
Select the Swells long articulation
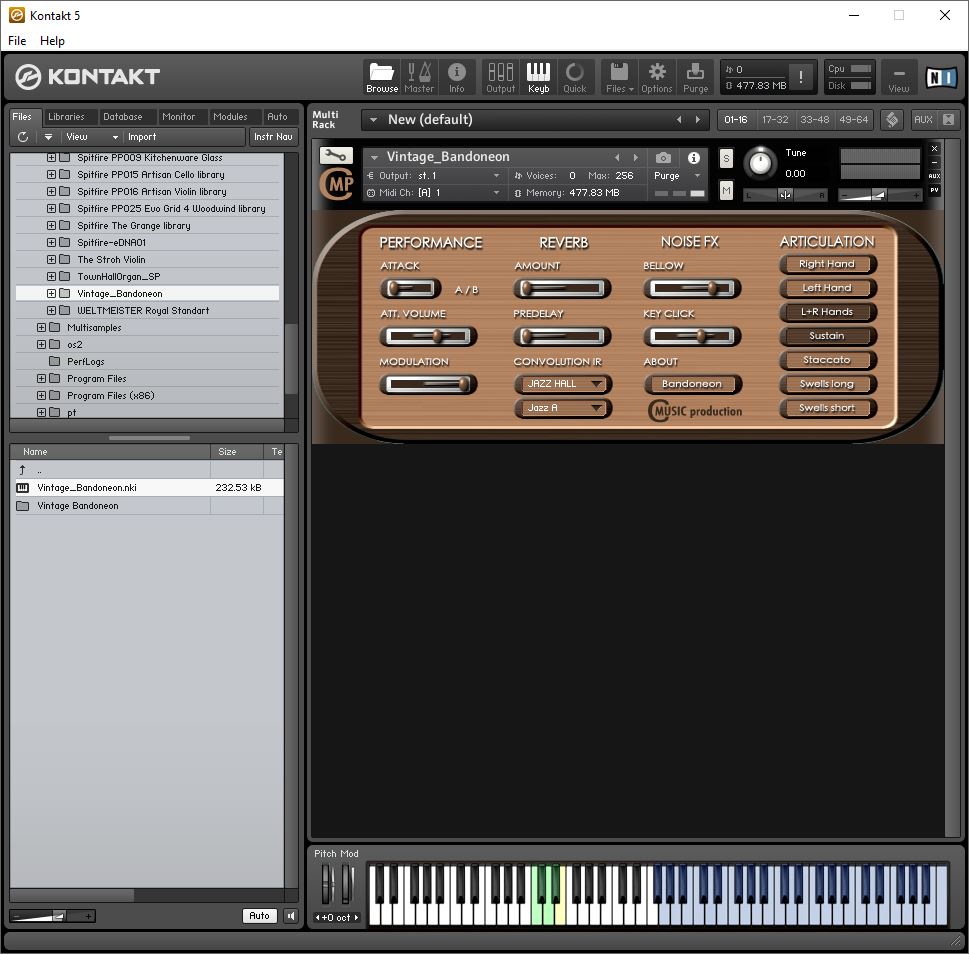(x=827, y=384)
